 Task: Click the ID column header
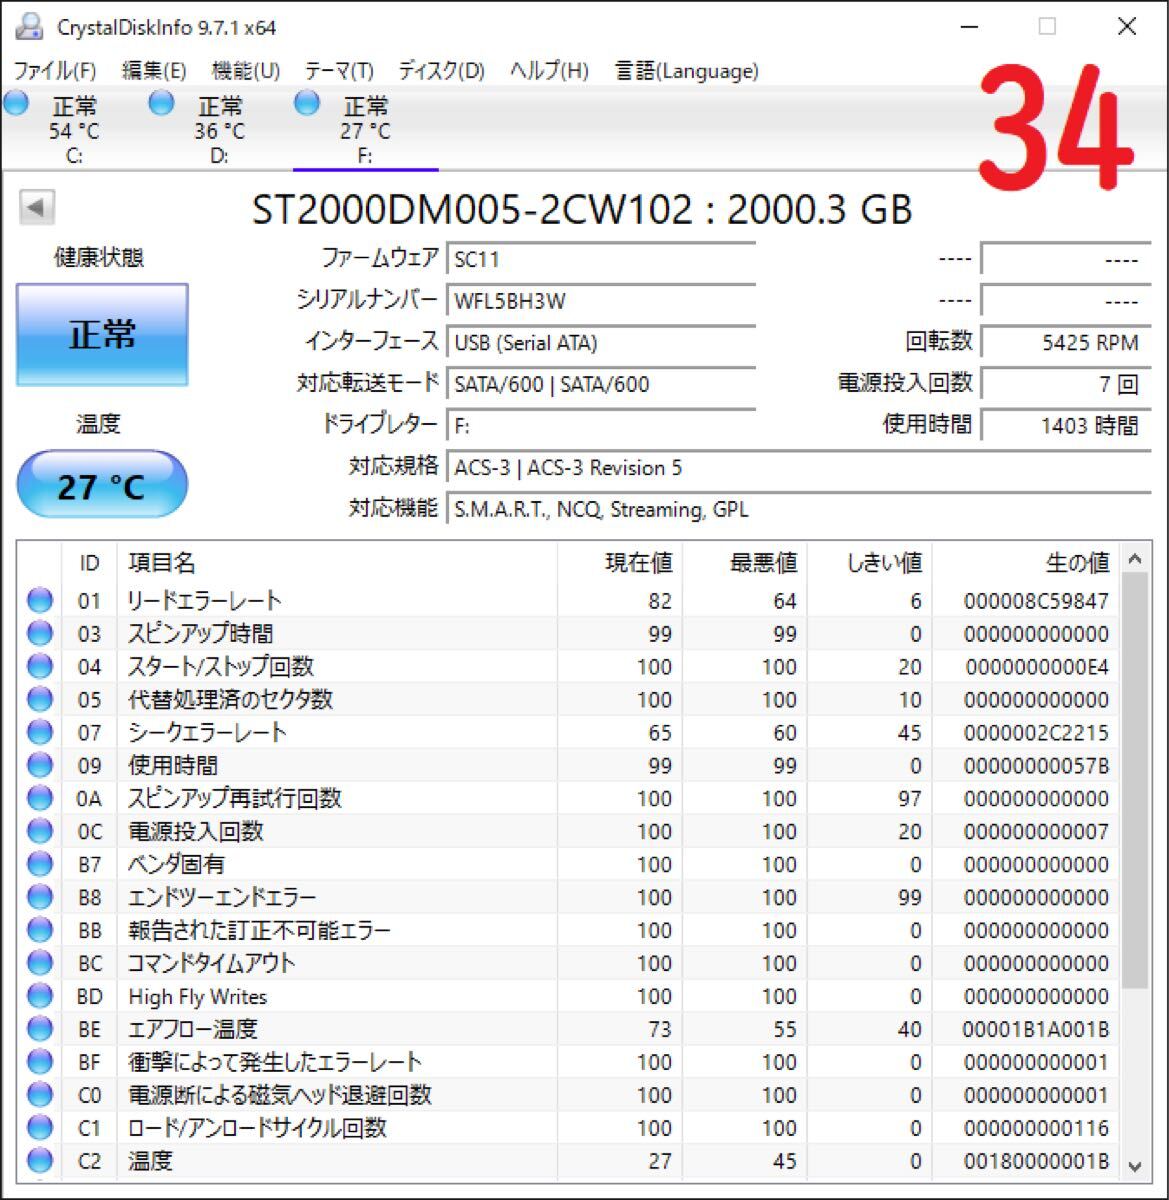coord(89,563)
